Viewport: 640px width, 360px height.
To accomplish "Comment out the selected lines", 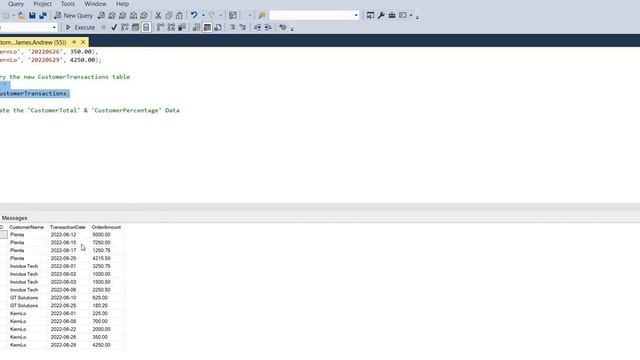I will pyautogui.click(x=232, y=27).
